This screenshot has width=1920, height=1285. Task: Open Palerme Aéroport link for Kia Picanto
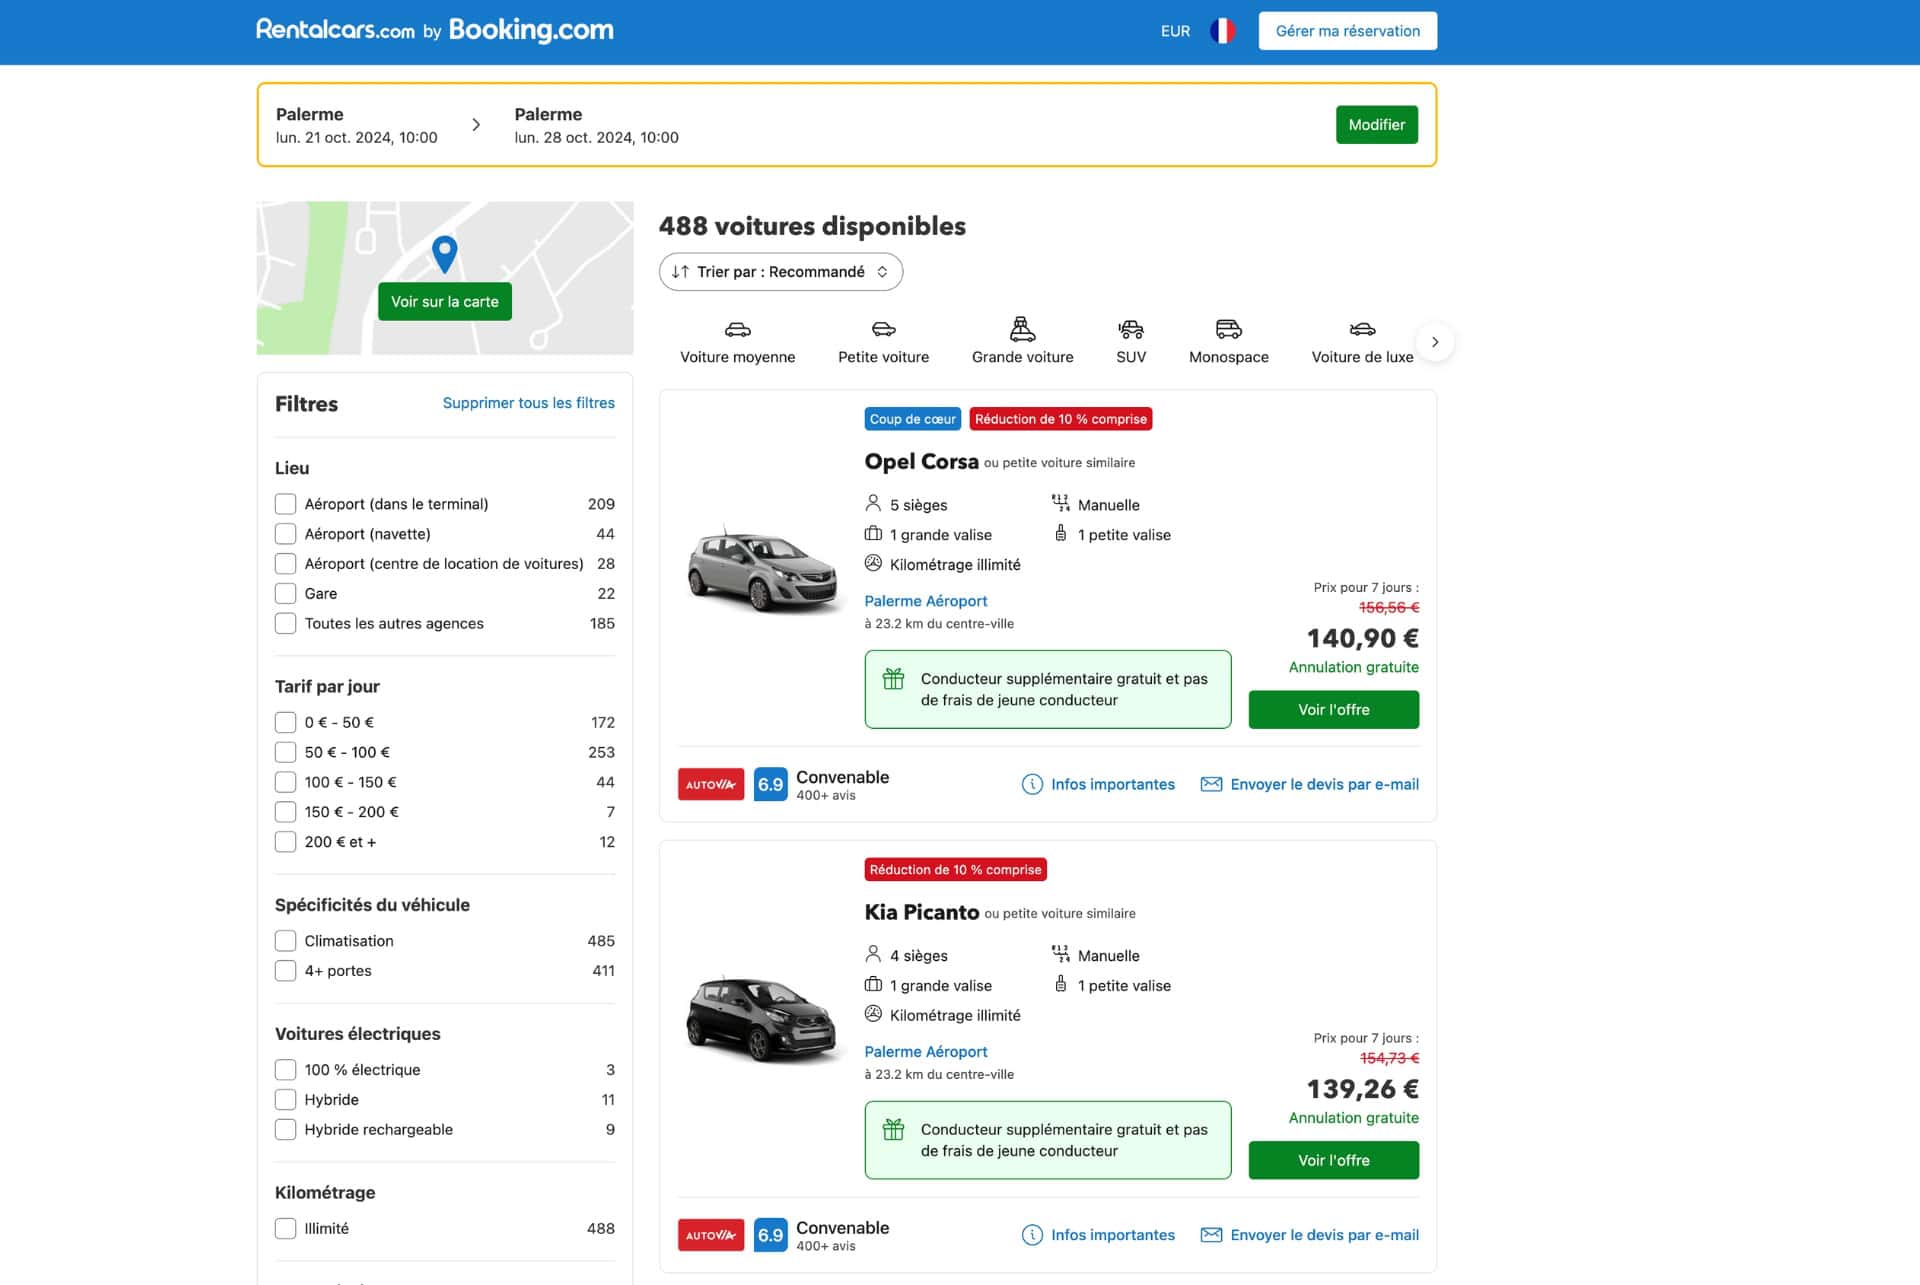point(925,1052)
